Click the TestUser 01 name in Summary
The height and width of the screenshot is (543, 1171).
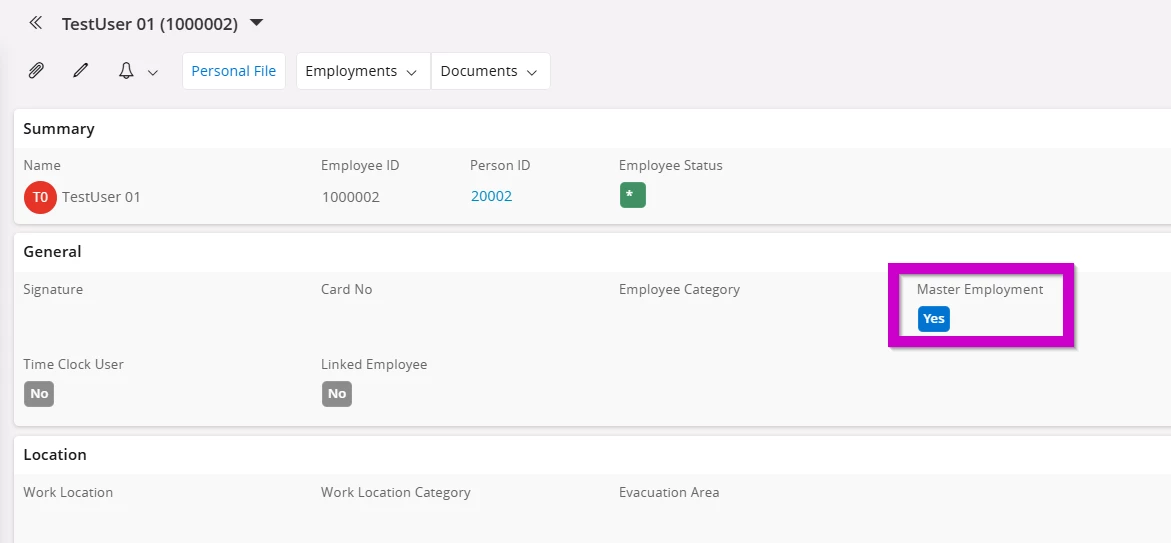click(101, 197)
